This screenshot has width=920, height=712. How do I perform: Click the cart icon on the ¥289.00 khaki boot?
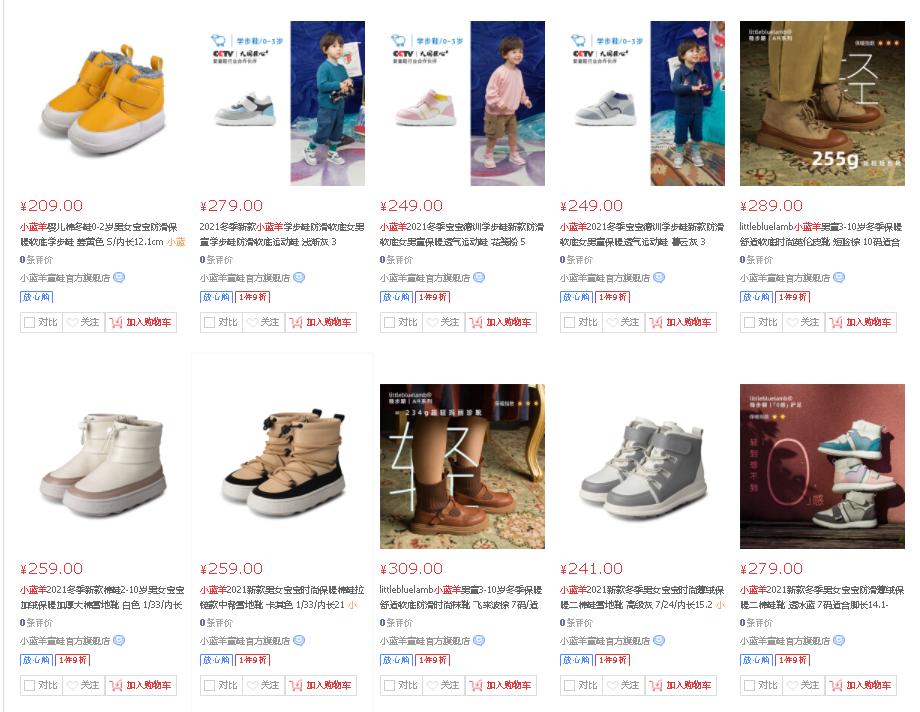coord(836,322)
